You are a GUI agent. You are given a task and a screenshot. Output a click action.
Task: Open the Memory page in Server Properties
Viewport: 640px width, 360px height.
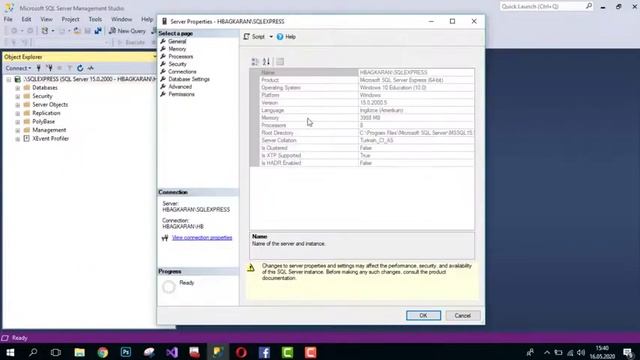tap(177, 49)
